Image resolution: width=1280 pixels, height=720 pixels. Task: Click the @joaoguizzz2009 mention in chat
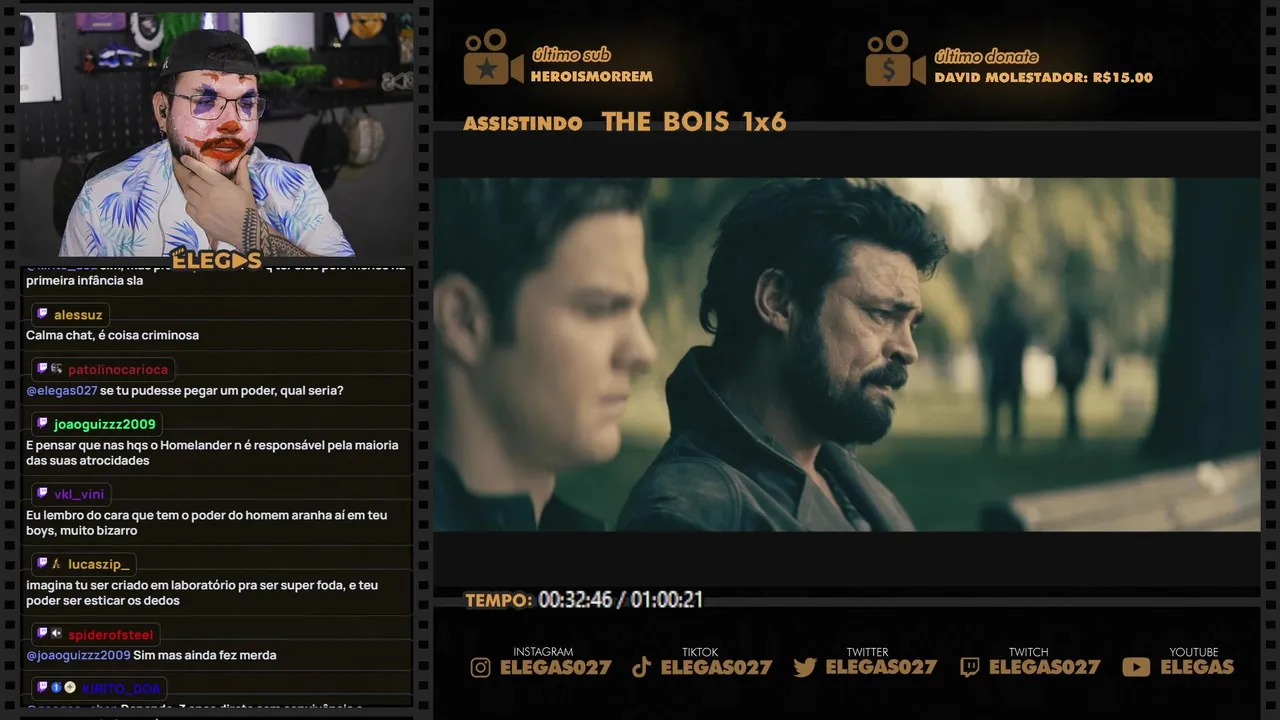78,656
